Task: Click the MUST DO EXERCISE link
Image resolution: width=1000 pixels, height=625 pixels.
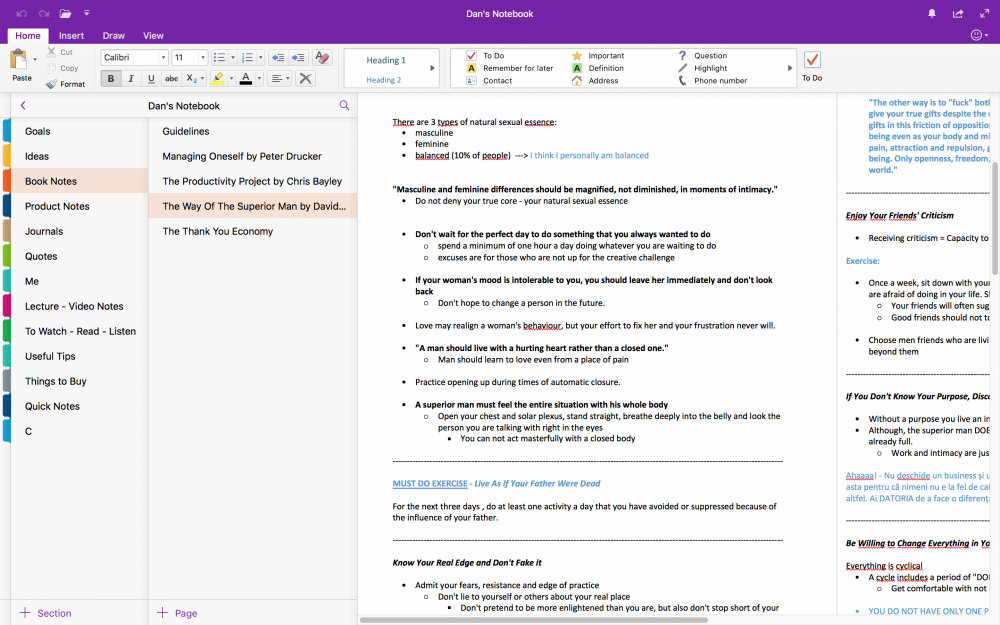Action: click(430, 483)
